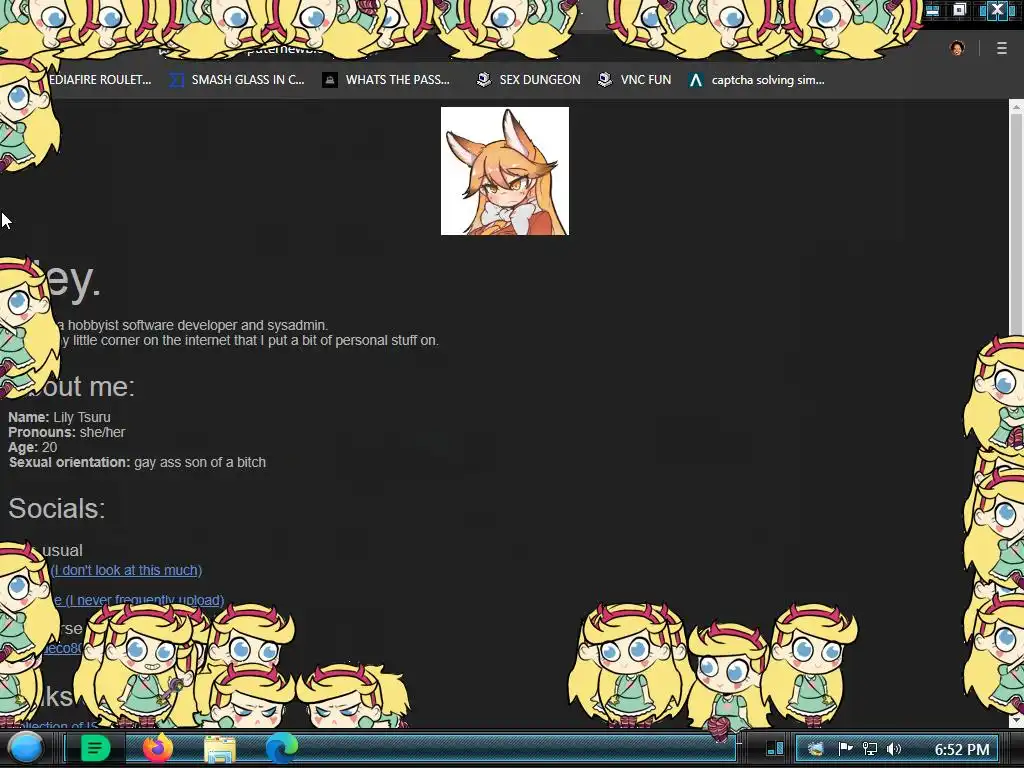The height and width of the screenshot is (768, 1024).
Task: Click the Windows Start orb
Action: (x=26, y=748)
